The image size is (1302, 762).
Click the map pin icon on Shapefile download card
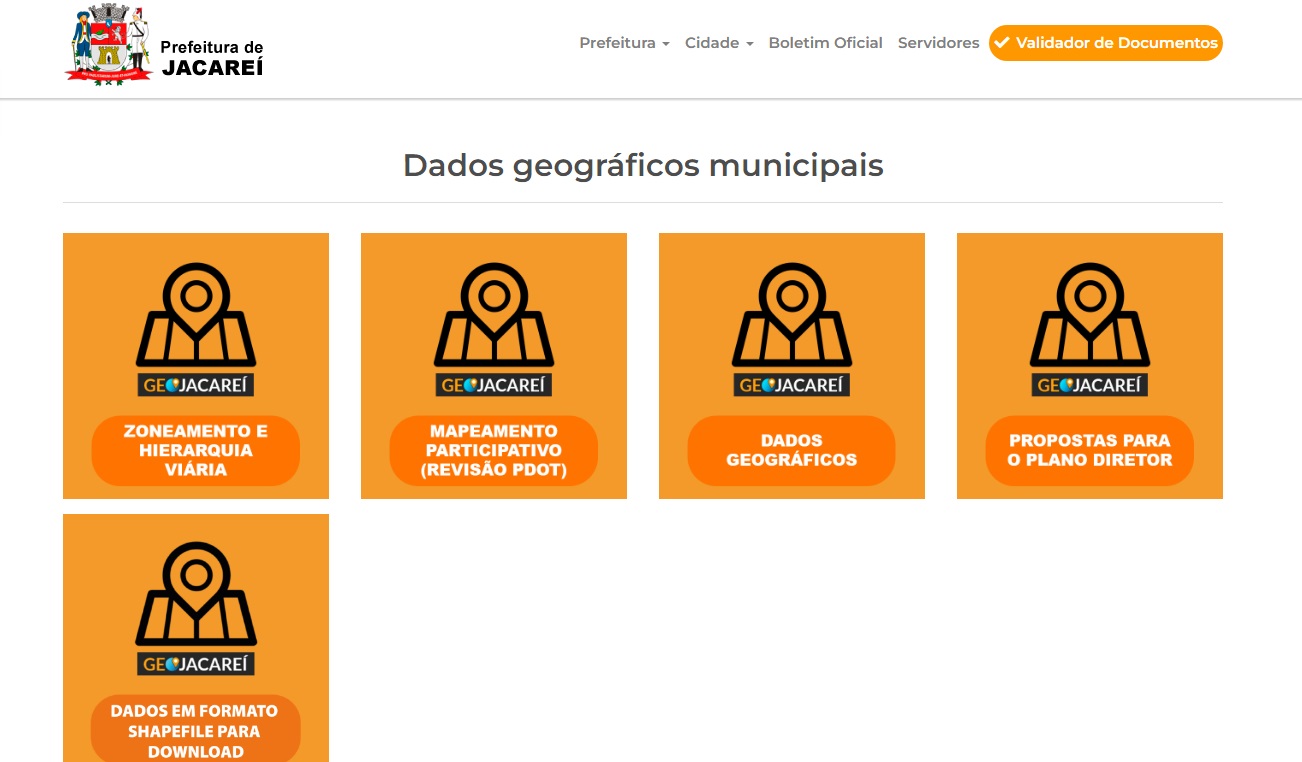tap(196, 595)
